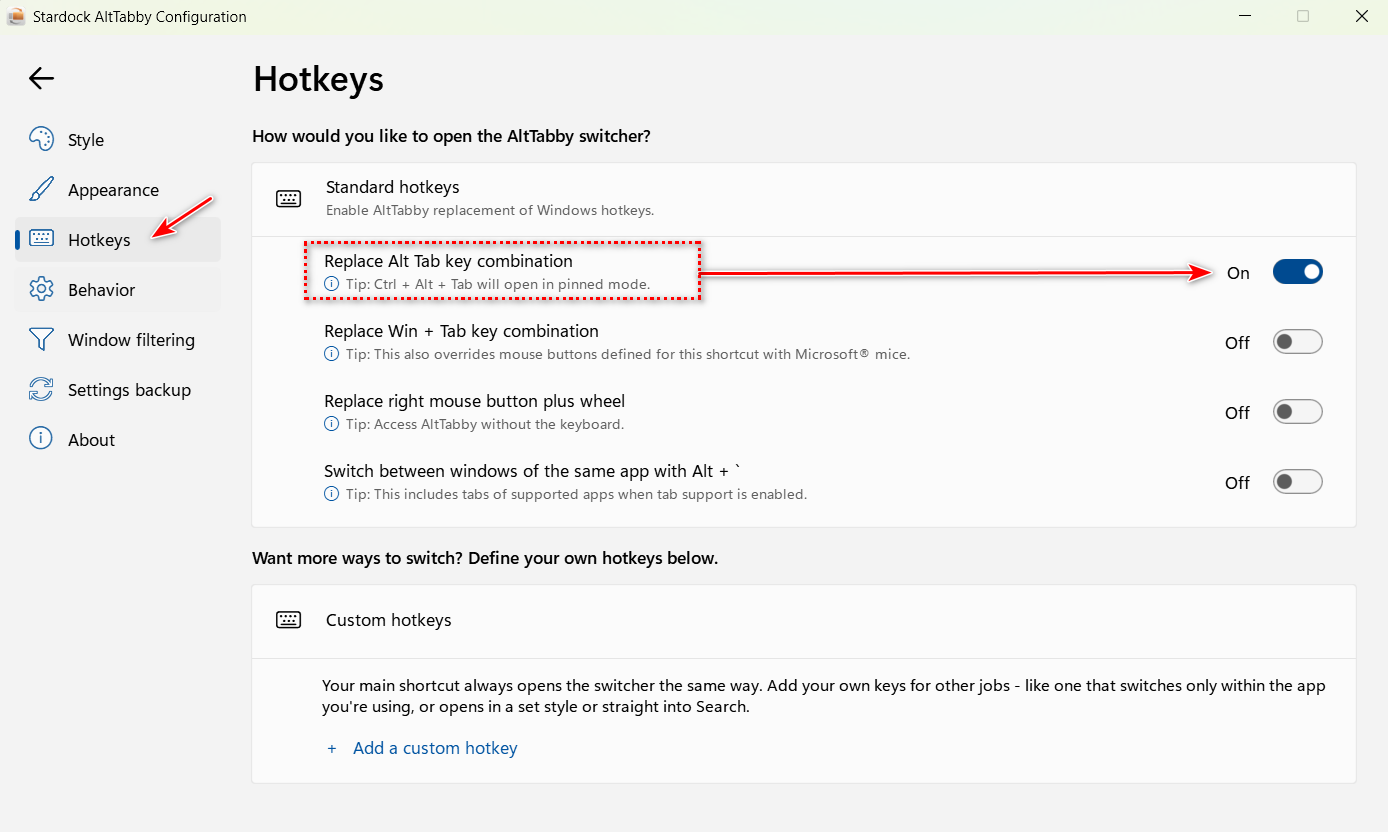Open the Style settings page

[118, 140]
